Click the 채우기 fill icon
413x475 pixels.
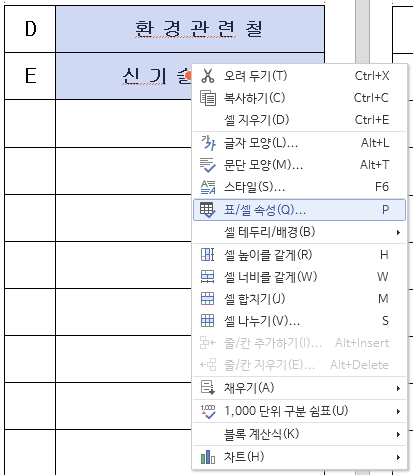coord(208,388)
